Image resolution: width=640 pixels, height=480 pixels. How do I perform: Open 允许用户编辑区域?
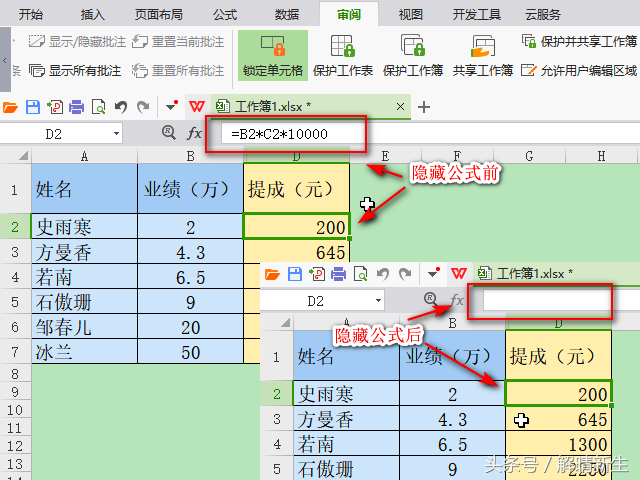point(579,71)
